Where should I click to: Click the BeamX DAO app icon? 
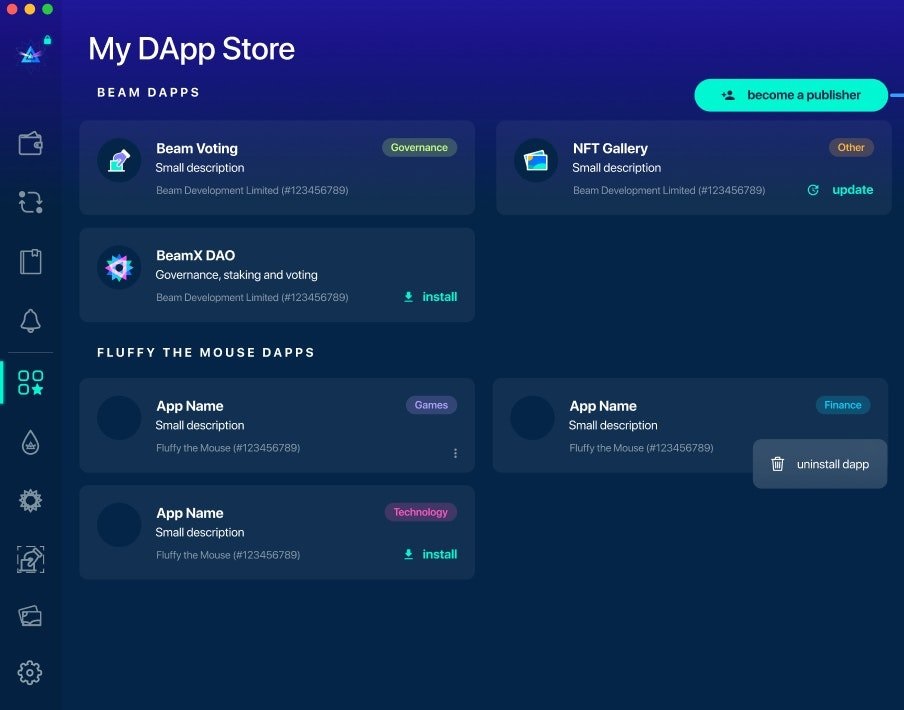click(x=119, y=267)
